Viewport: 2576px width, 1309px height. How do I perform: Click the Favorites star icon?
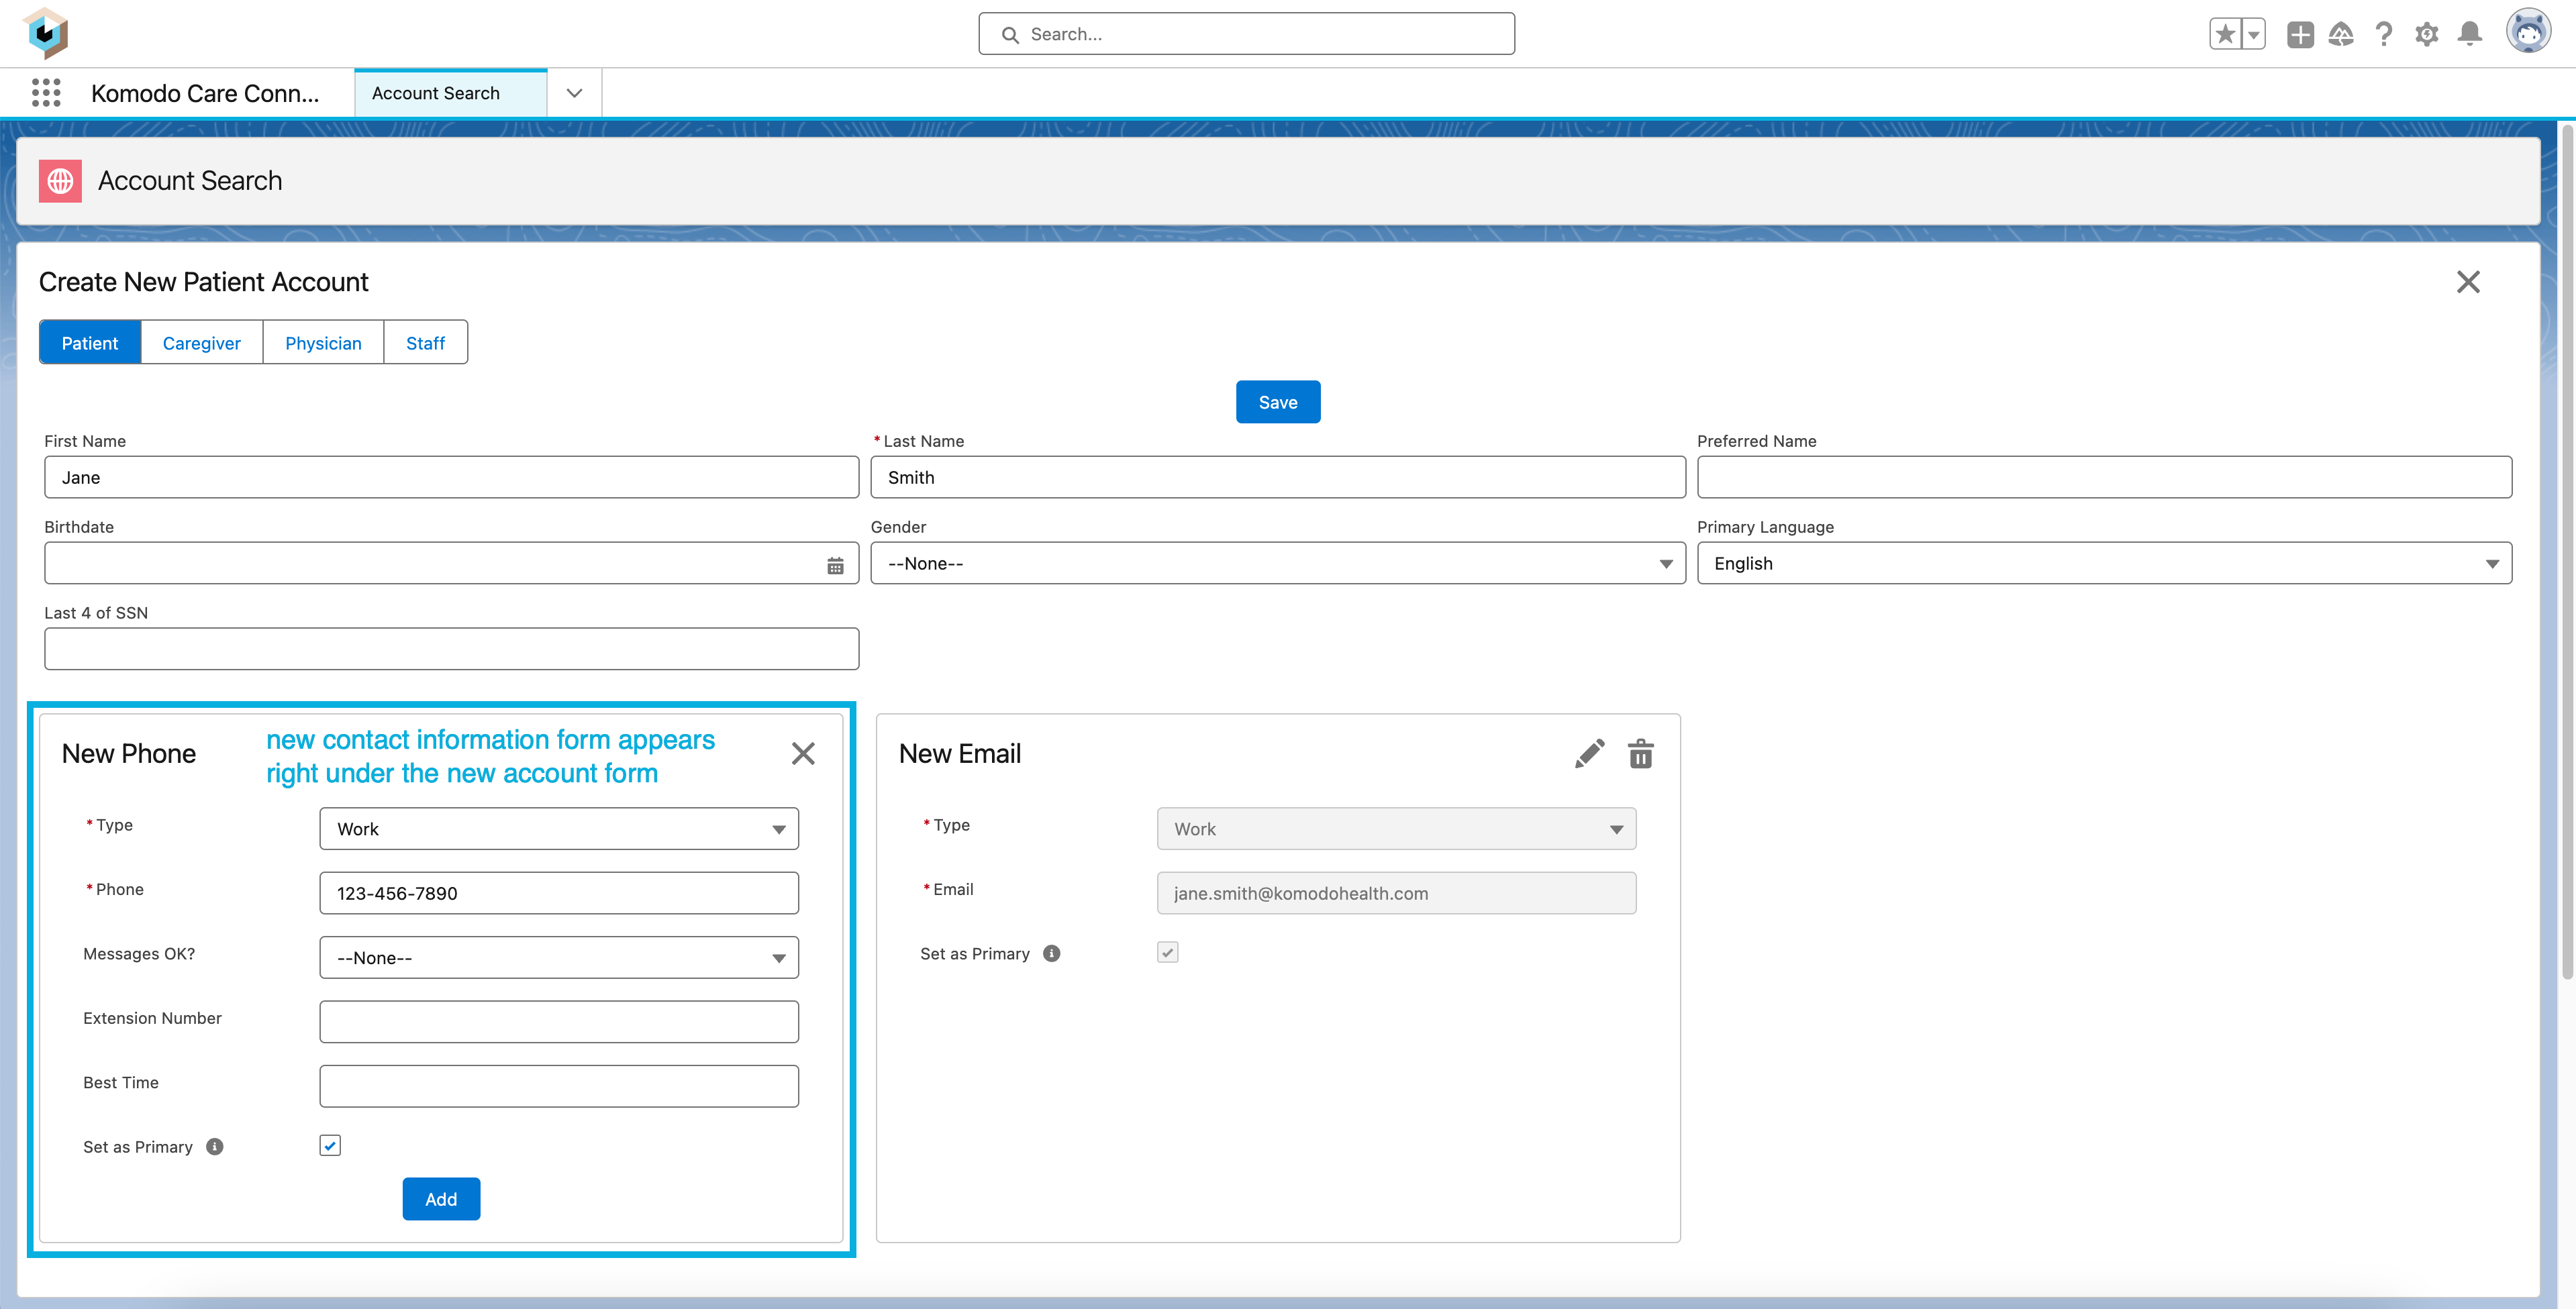click(2225, 34)
